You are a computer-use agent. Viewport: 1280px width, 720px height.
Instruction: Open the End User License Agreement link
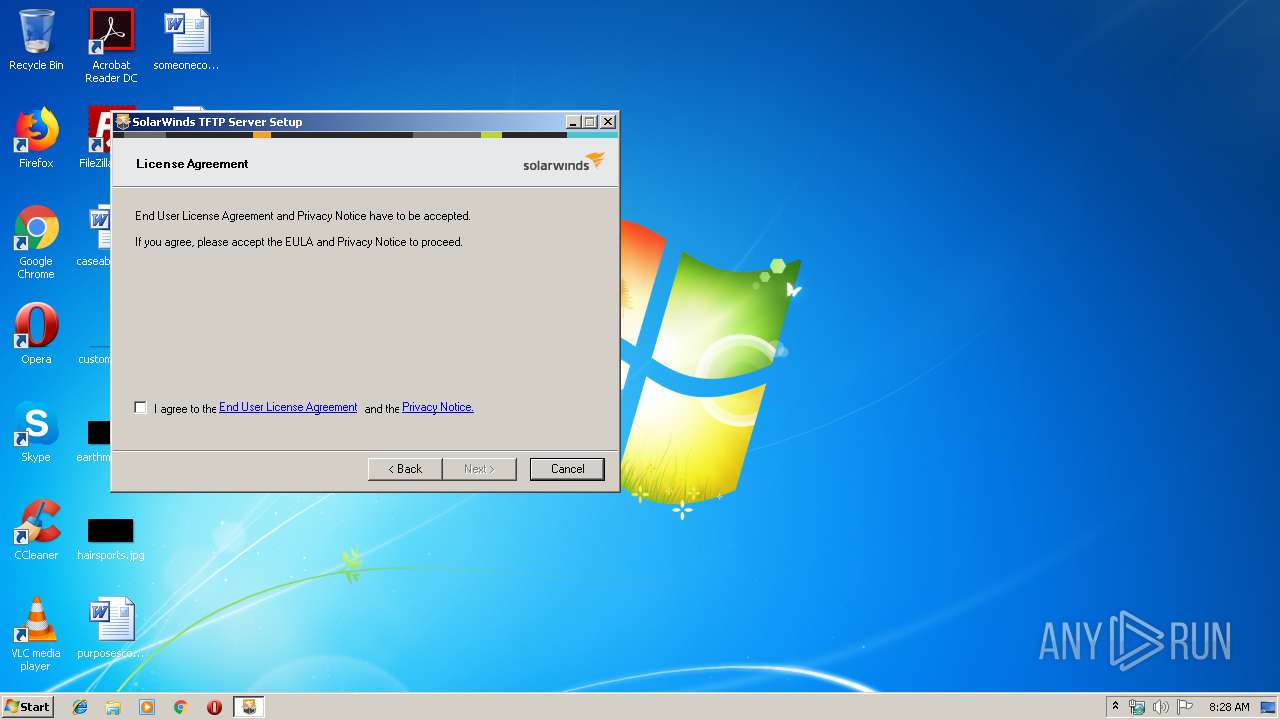pyautogui.click(x=288, y=407)
